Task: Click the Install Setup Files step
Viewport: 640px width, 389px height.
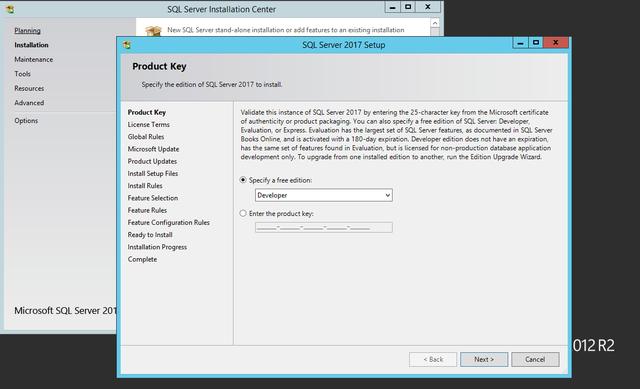Action: click(x=153, y=173)
